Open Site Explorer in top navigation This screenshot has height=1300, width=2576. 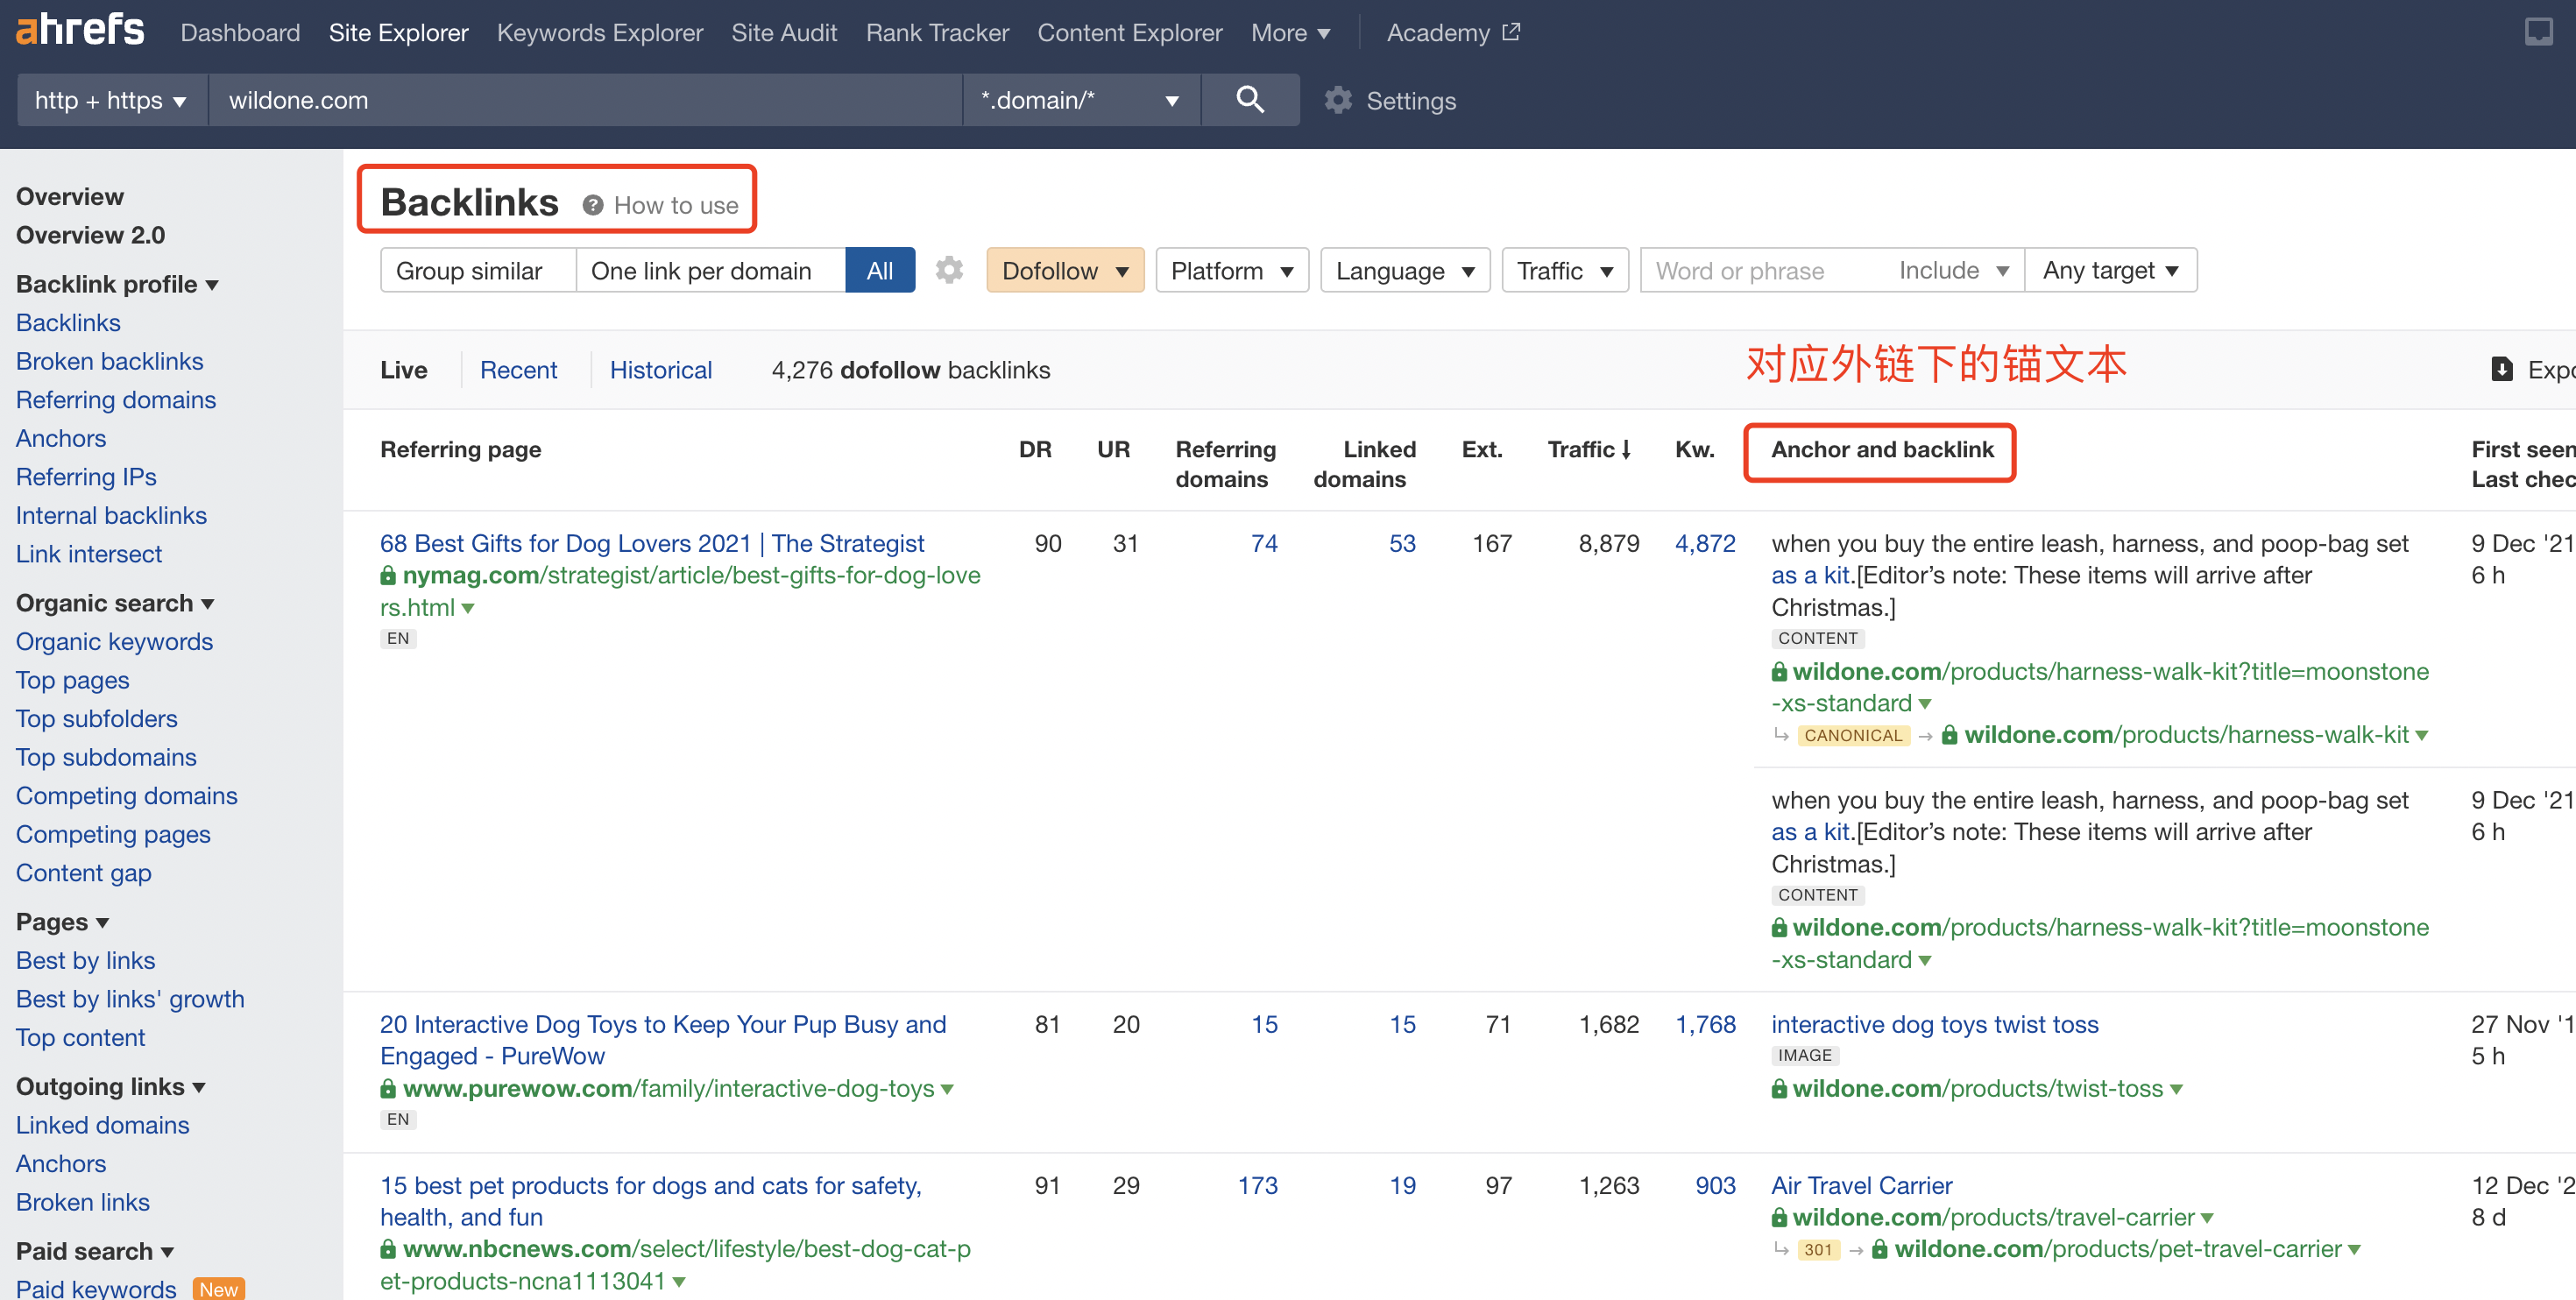[x=398, y=33]
